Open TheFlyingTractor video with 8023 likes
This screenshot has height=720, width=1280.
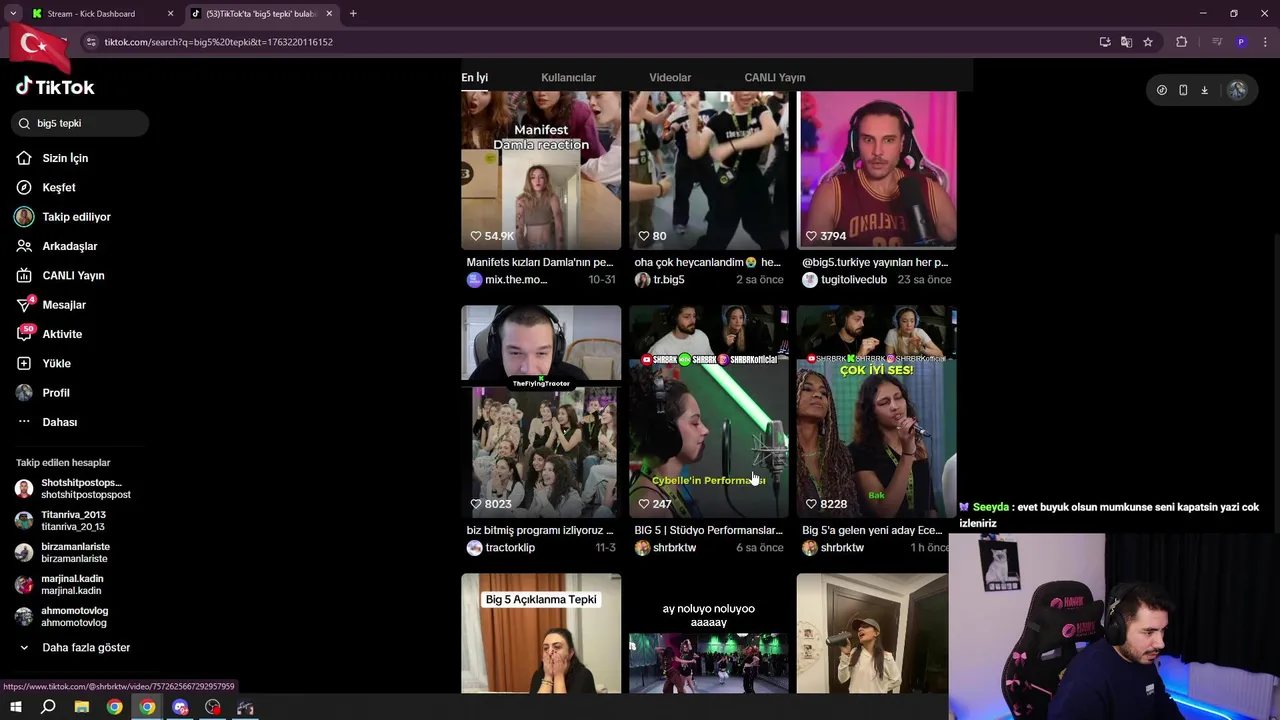pyautogui.click(x=541, y=411)
